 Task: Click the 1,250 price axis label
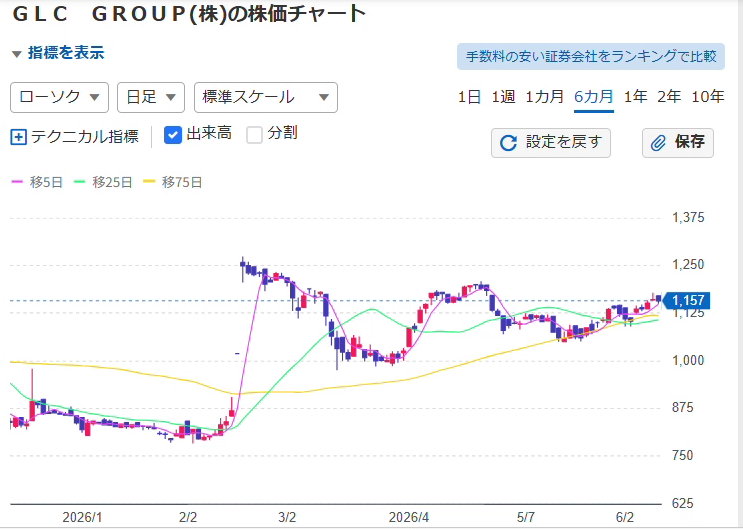click(688, 264)
